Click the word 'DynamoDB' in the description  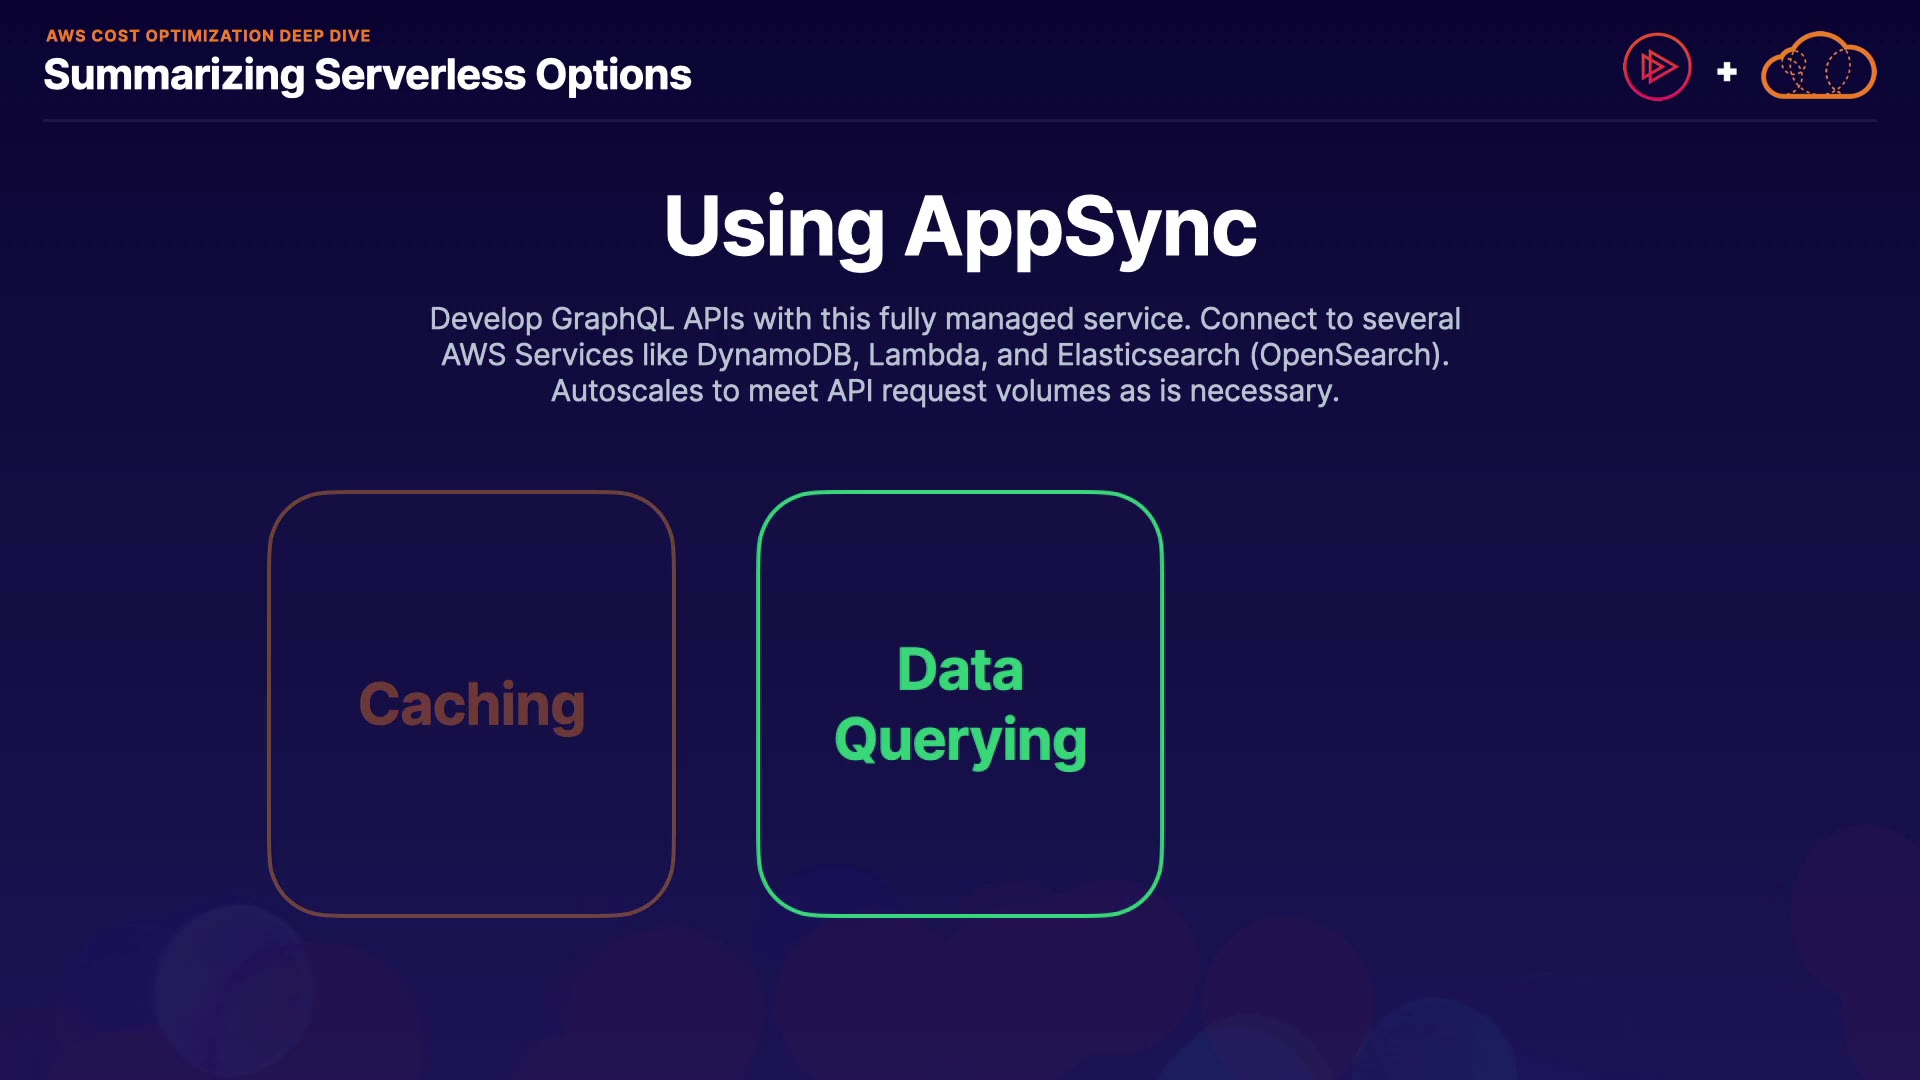click(777, 355)
